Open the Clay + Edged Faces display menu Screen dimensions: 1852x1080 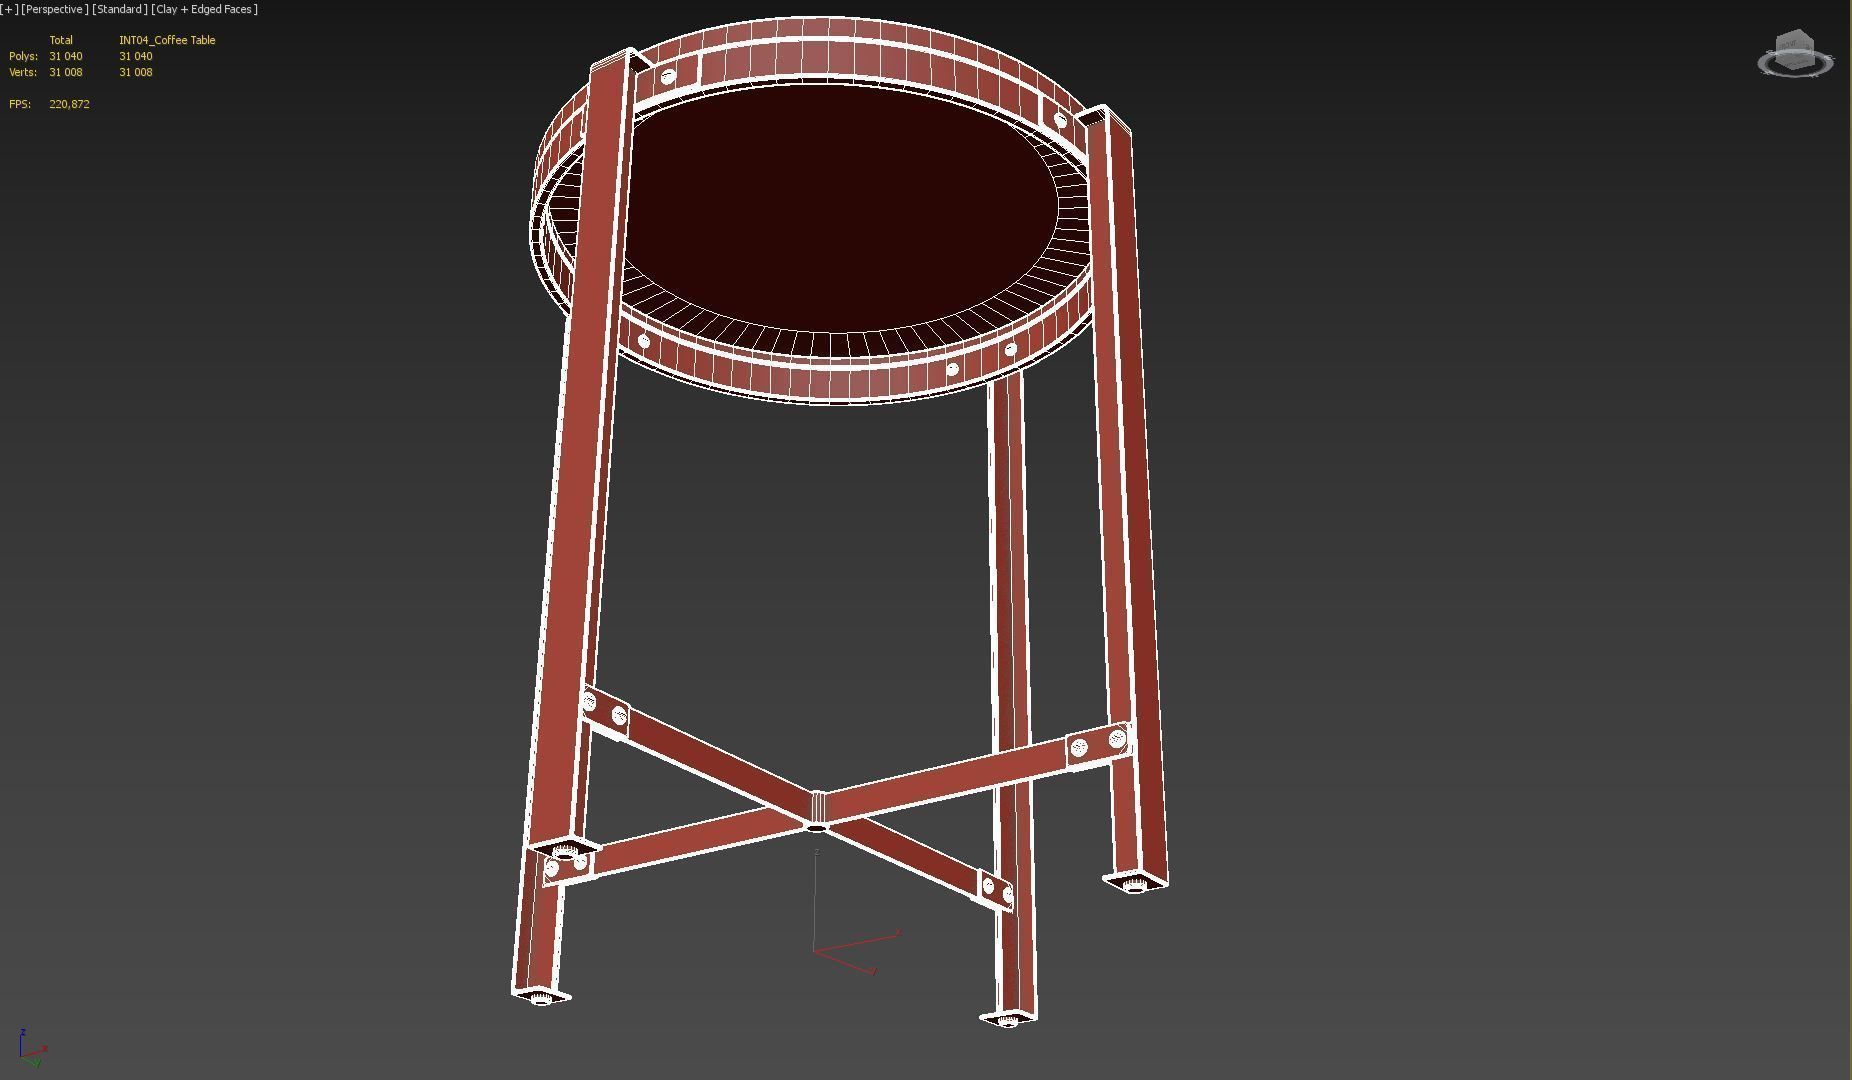204,9
